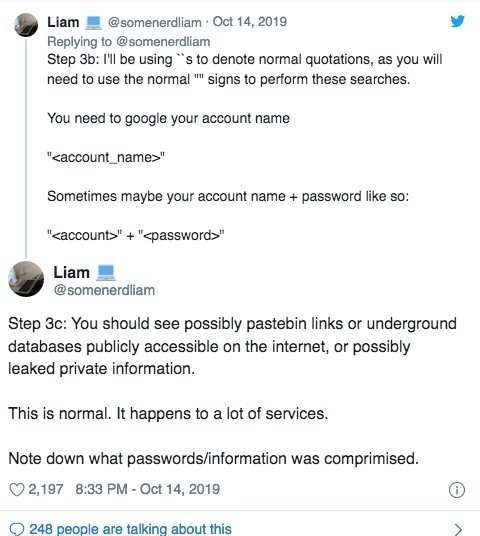The width and height of the screenshot is (480, 536).
Task: Click the Step 3b reply tweet text
Action: tap(245, 147)
